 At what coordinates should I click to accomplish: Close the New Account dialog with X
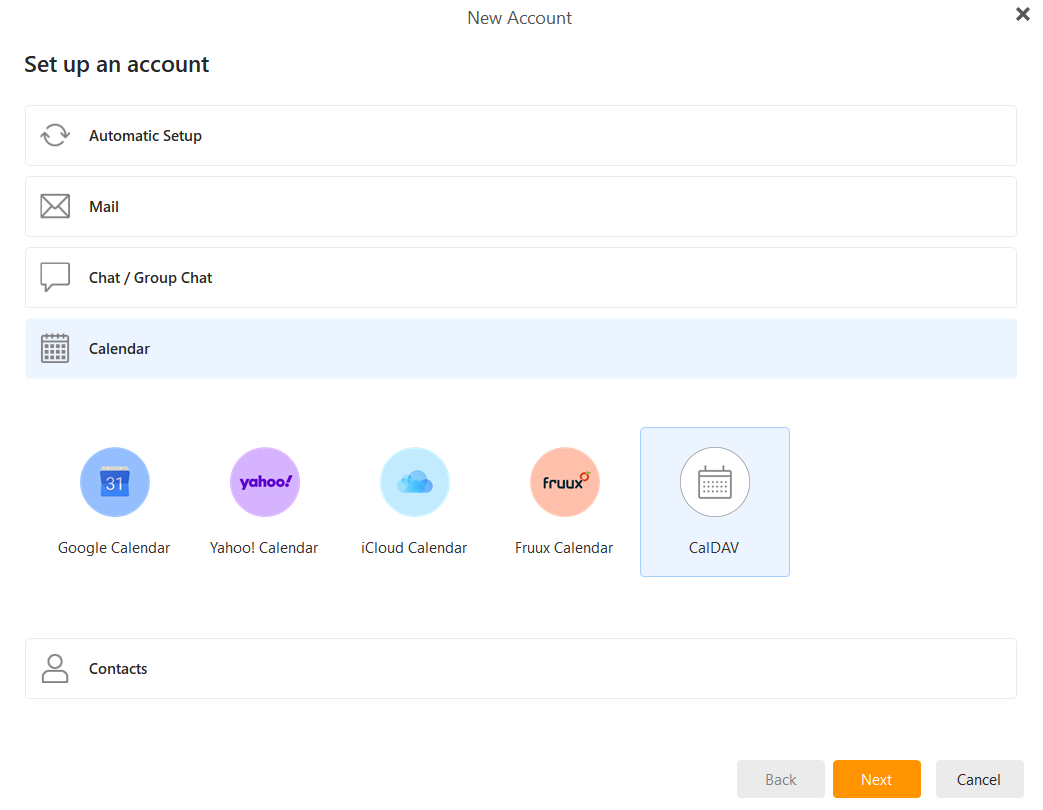(x=1022, y=14)
